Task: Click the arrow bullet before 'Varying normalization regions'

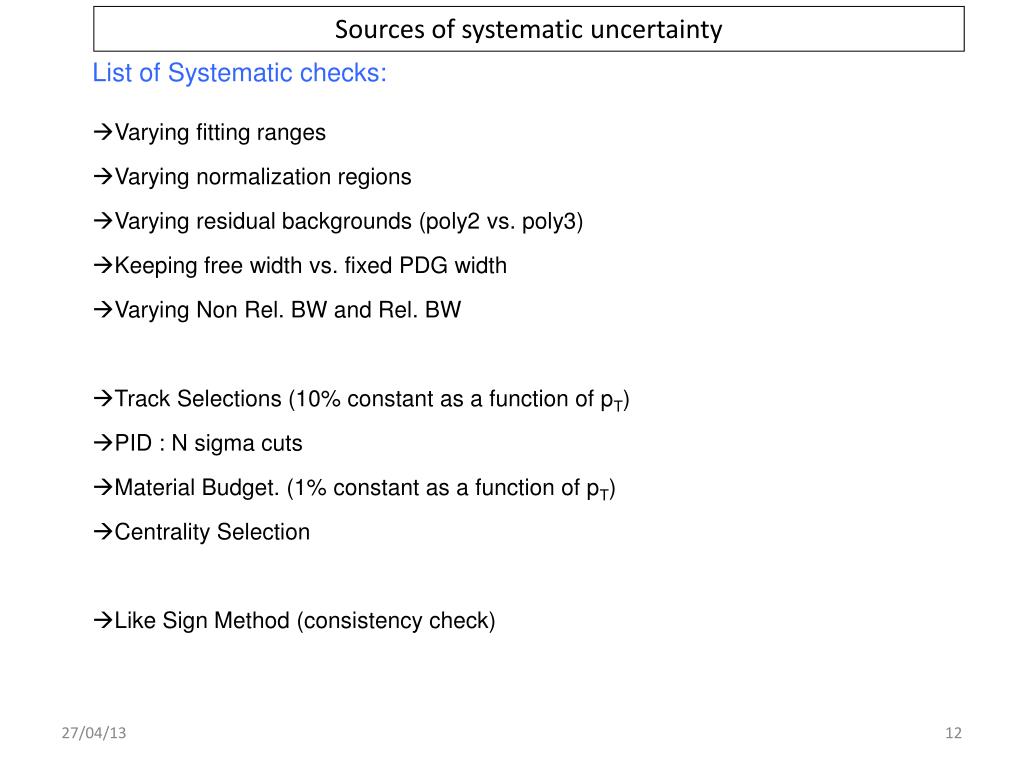Action: coord(103,177)
